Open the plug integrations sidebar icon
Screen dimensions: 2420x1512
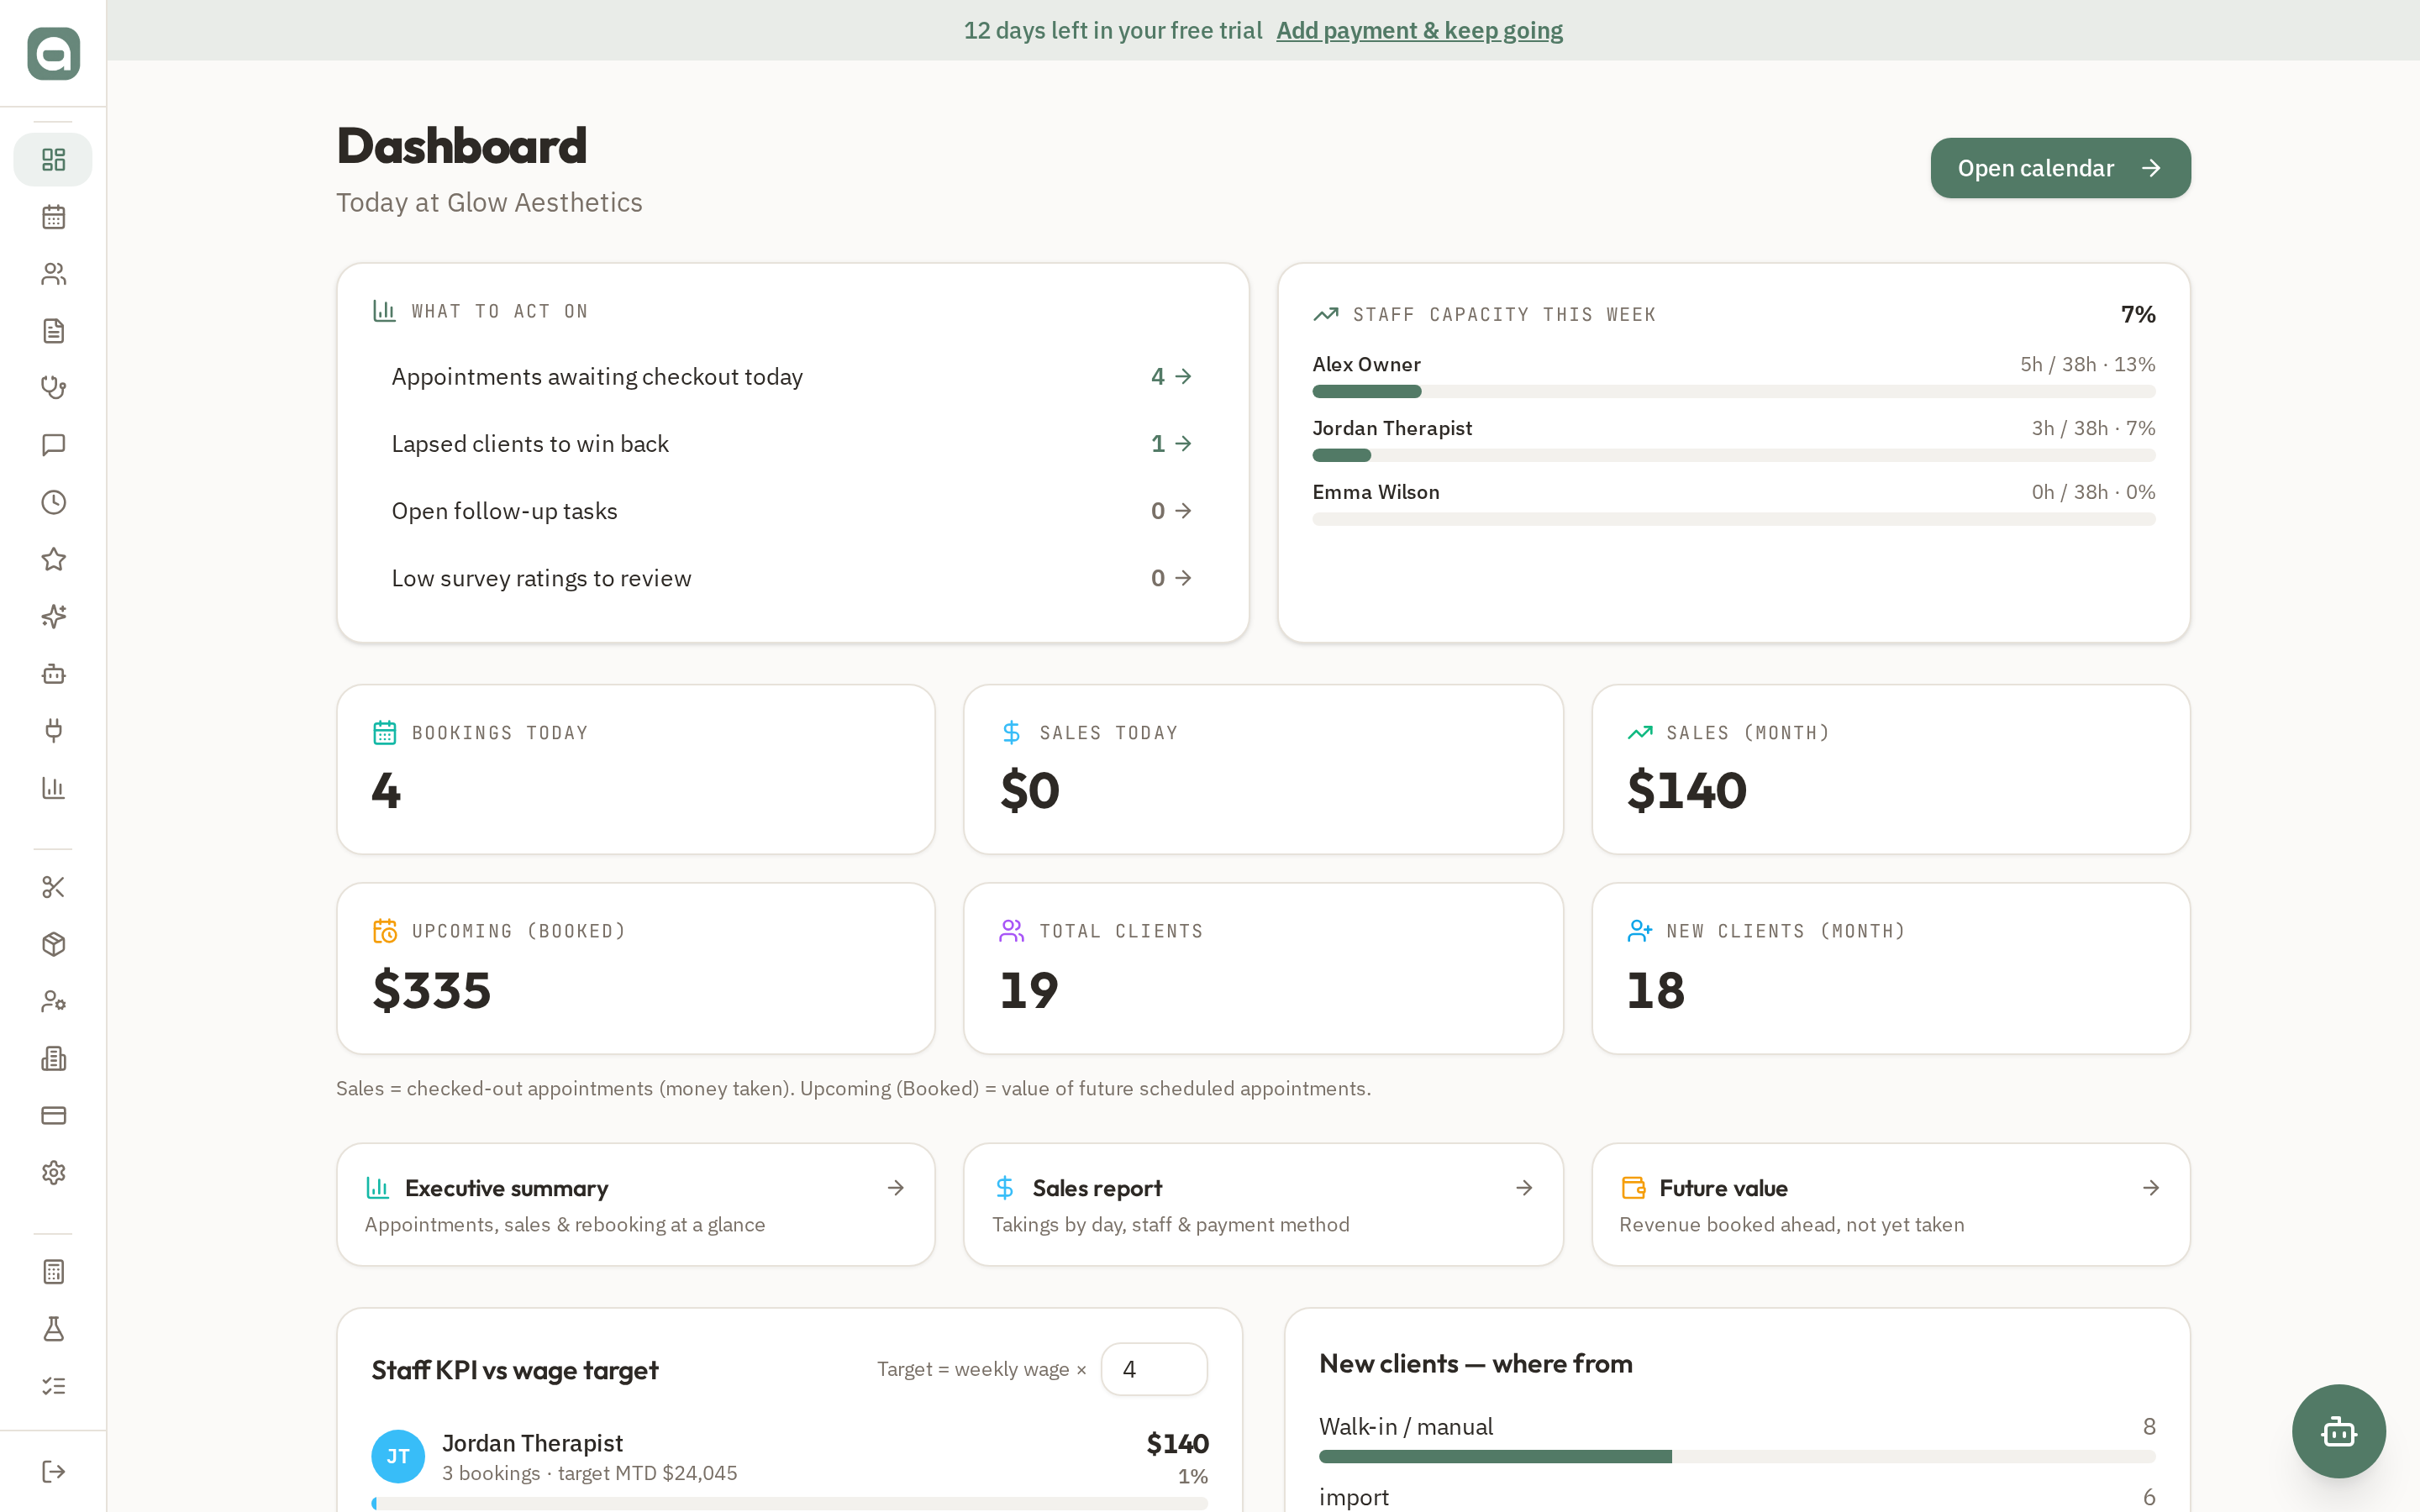click(53, 731)
